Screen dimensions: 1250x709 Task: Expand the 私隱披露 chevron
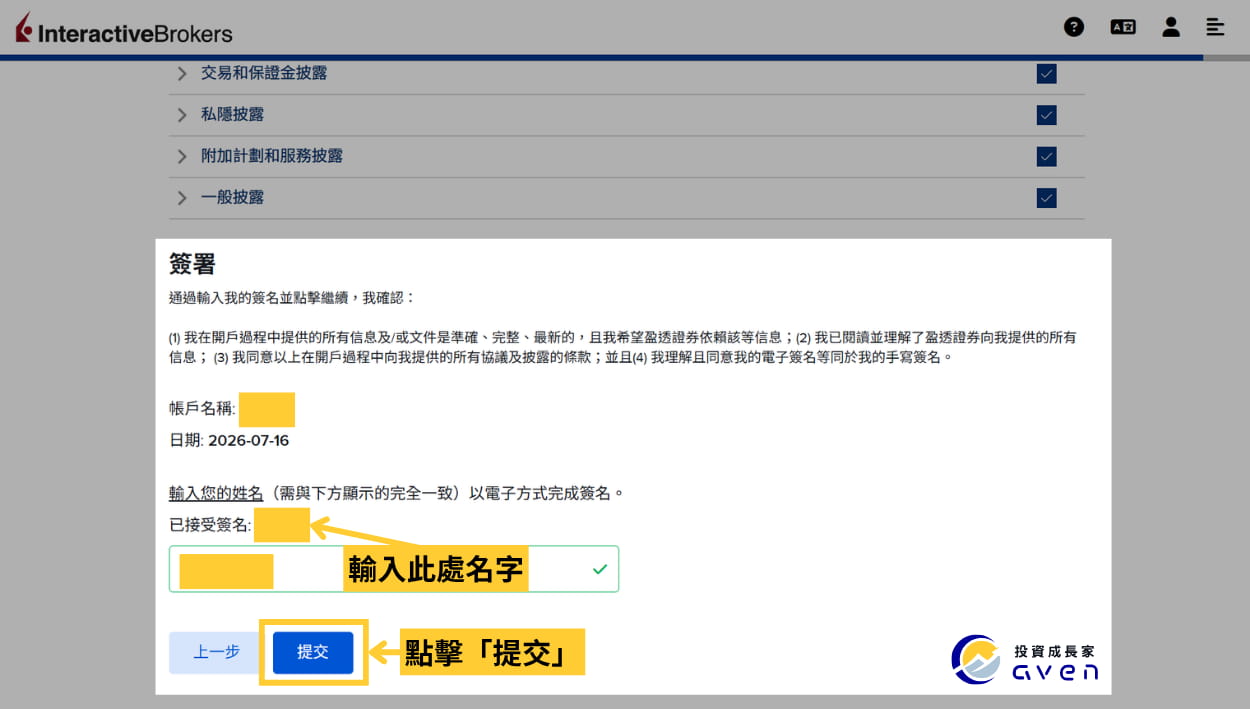point(182,115)
